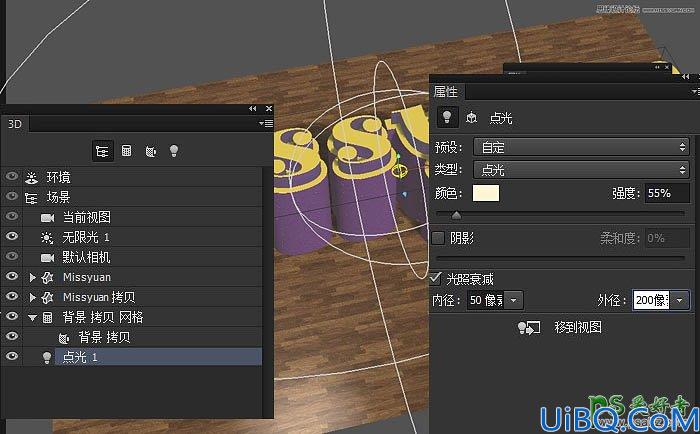
Task: Click the 强度 intensity slider handle
Action: [x=456, y=216]
